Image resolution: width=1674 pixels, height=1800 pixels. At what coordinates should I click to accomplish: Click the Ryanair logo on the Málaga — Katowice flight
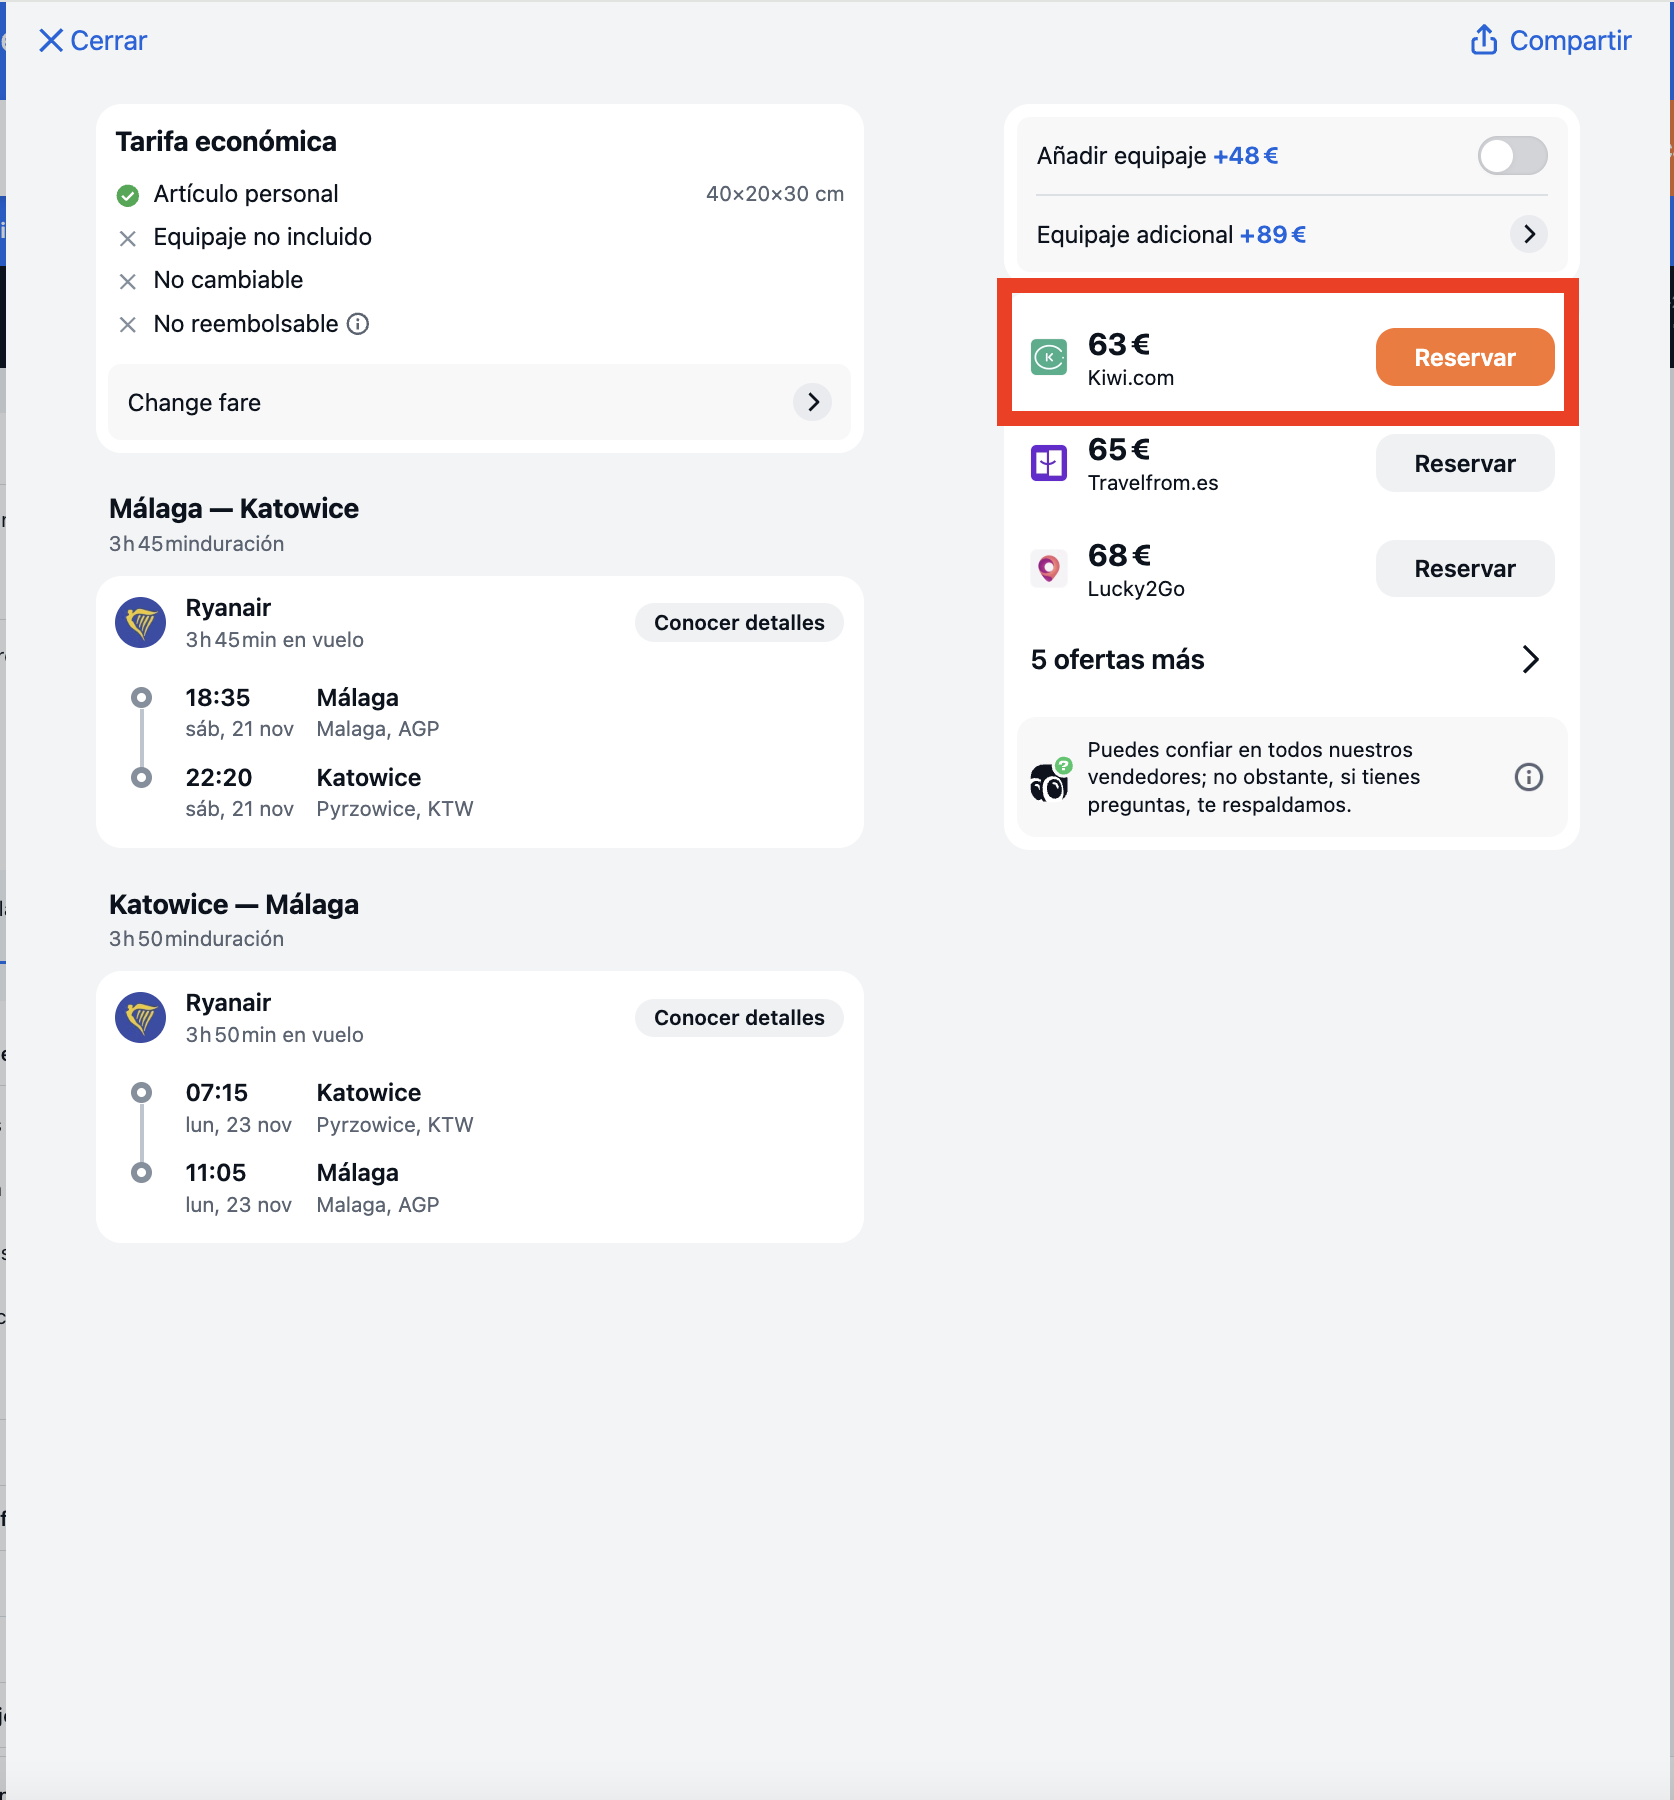pos(141,623)
